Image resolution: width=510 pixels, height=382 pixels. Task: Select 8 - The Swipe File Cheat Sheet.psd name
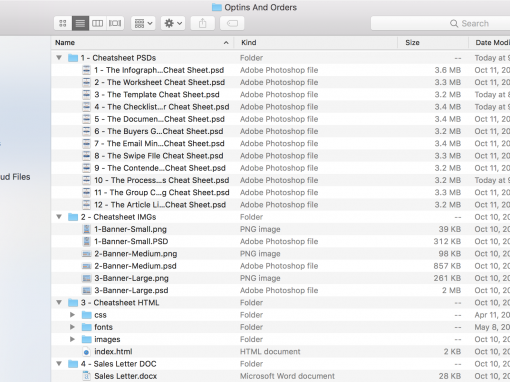coord(159,156)
